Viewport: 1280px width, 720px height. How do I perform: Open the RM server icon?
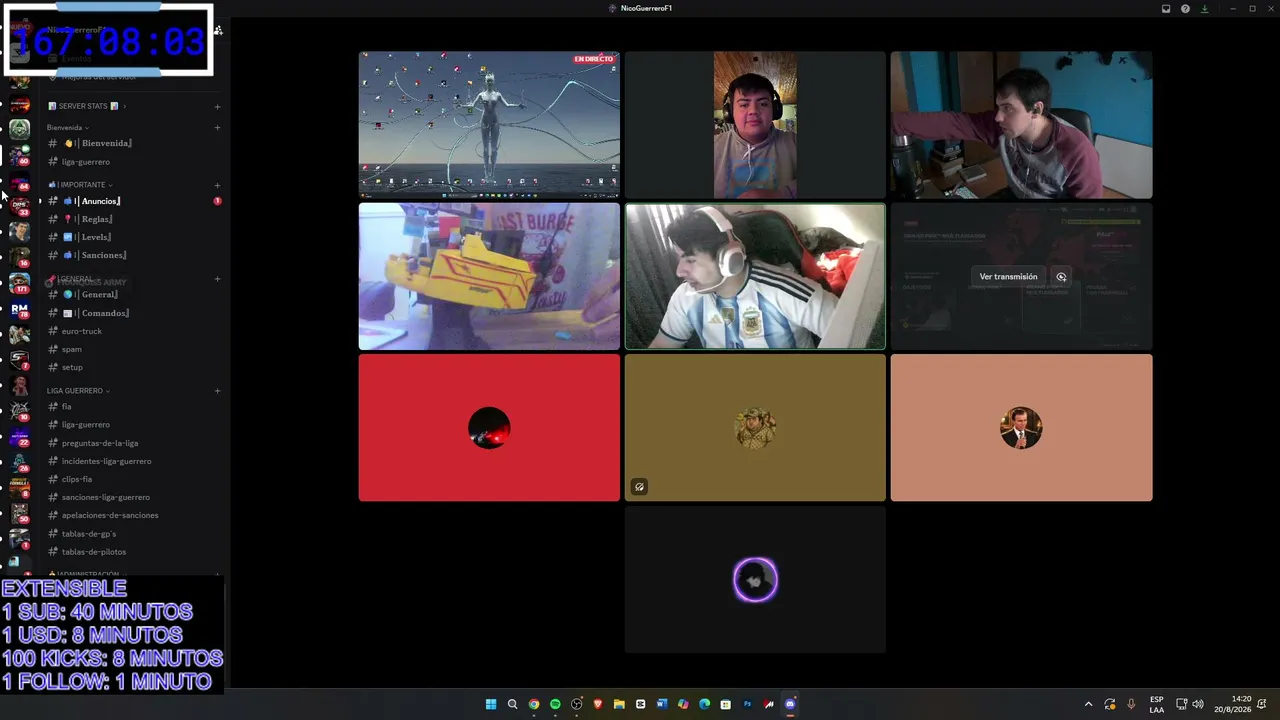[19, 309]
